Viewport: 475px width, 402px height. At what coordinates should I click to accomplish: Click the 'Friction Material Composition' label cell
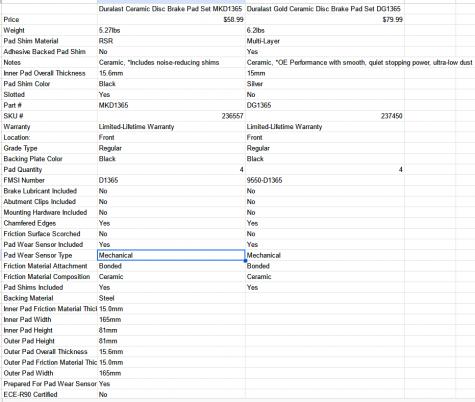tap(49, 277)
